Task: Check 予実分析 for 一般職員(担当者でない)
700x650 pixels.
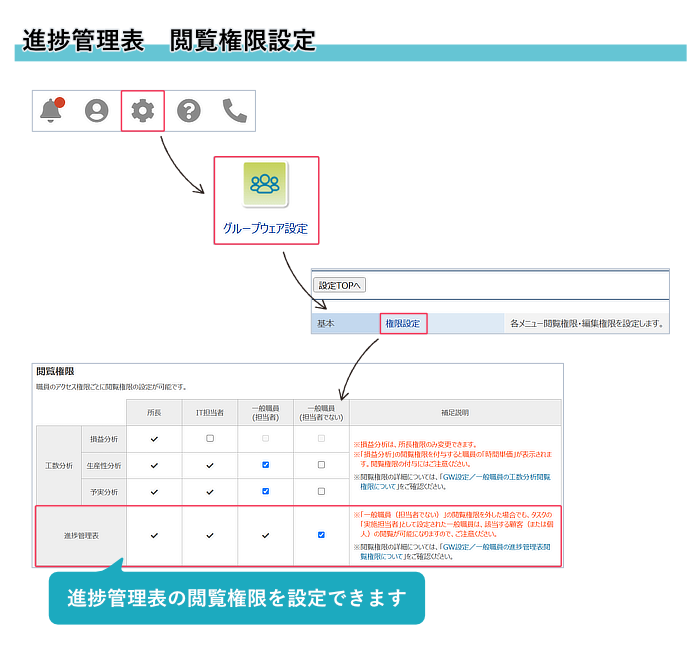Action: click(x=321, y=491)
